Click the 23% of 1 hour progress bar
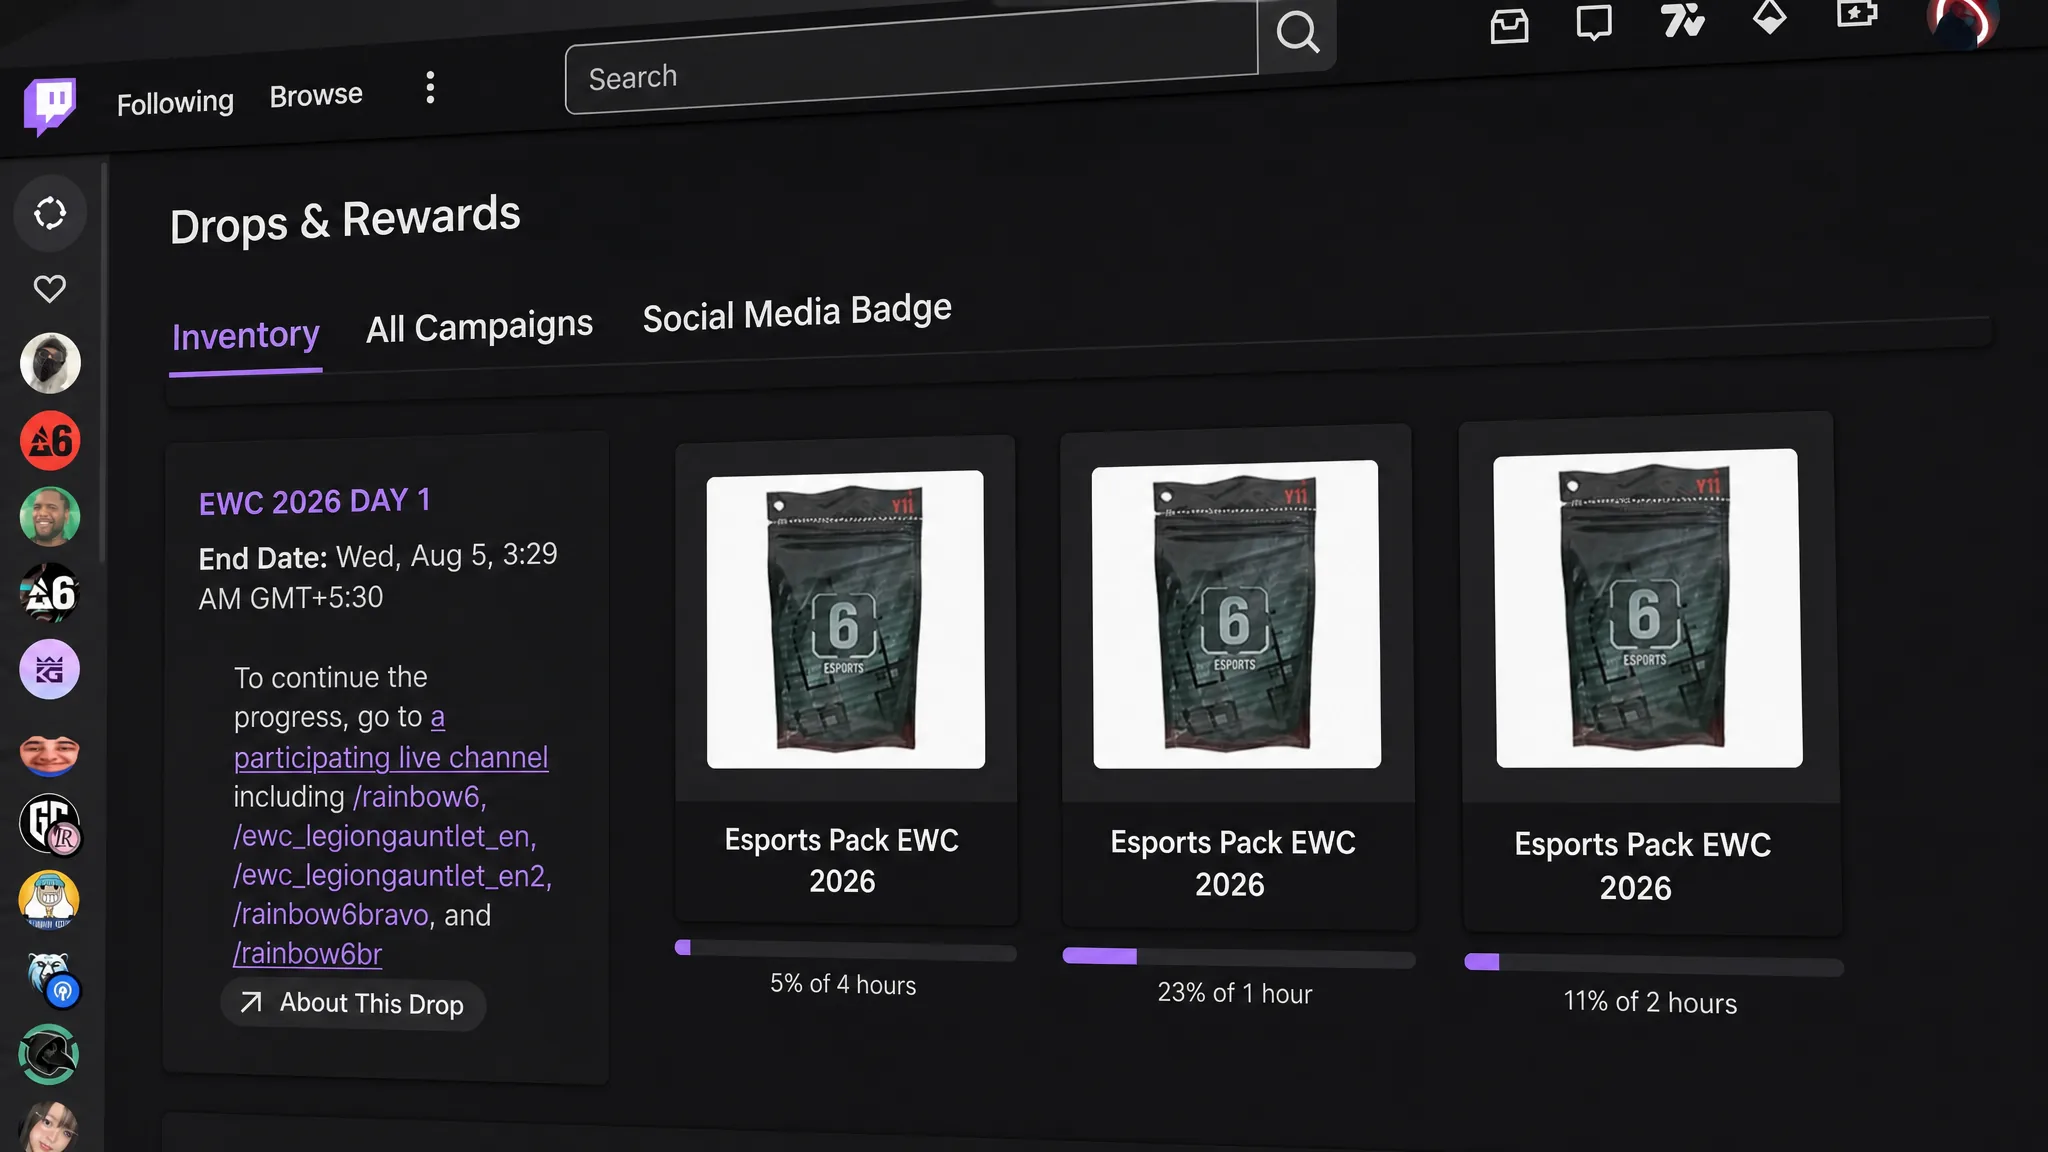 coord(1239,957)
